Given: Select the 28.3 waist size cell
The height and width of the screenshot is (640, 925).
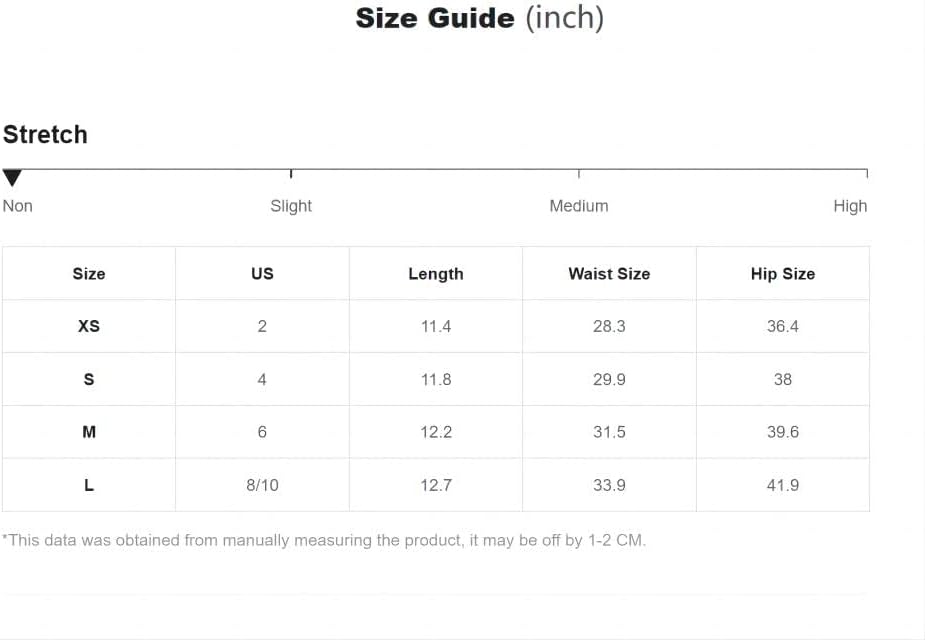Looking at the screenshot, I should [609, 326].
